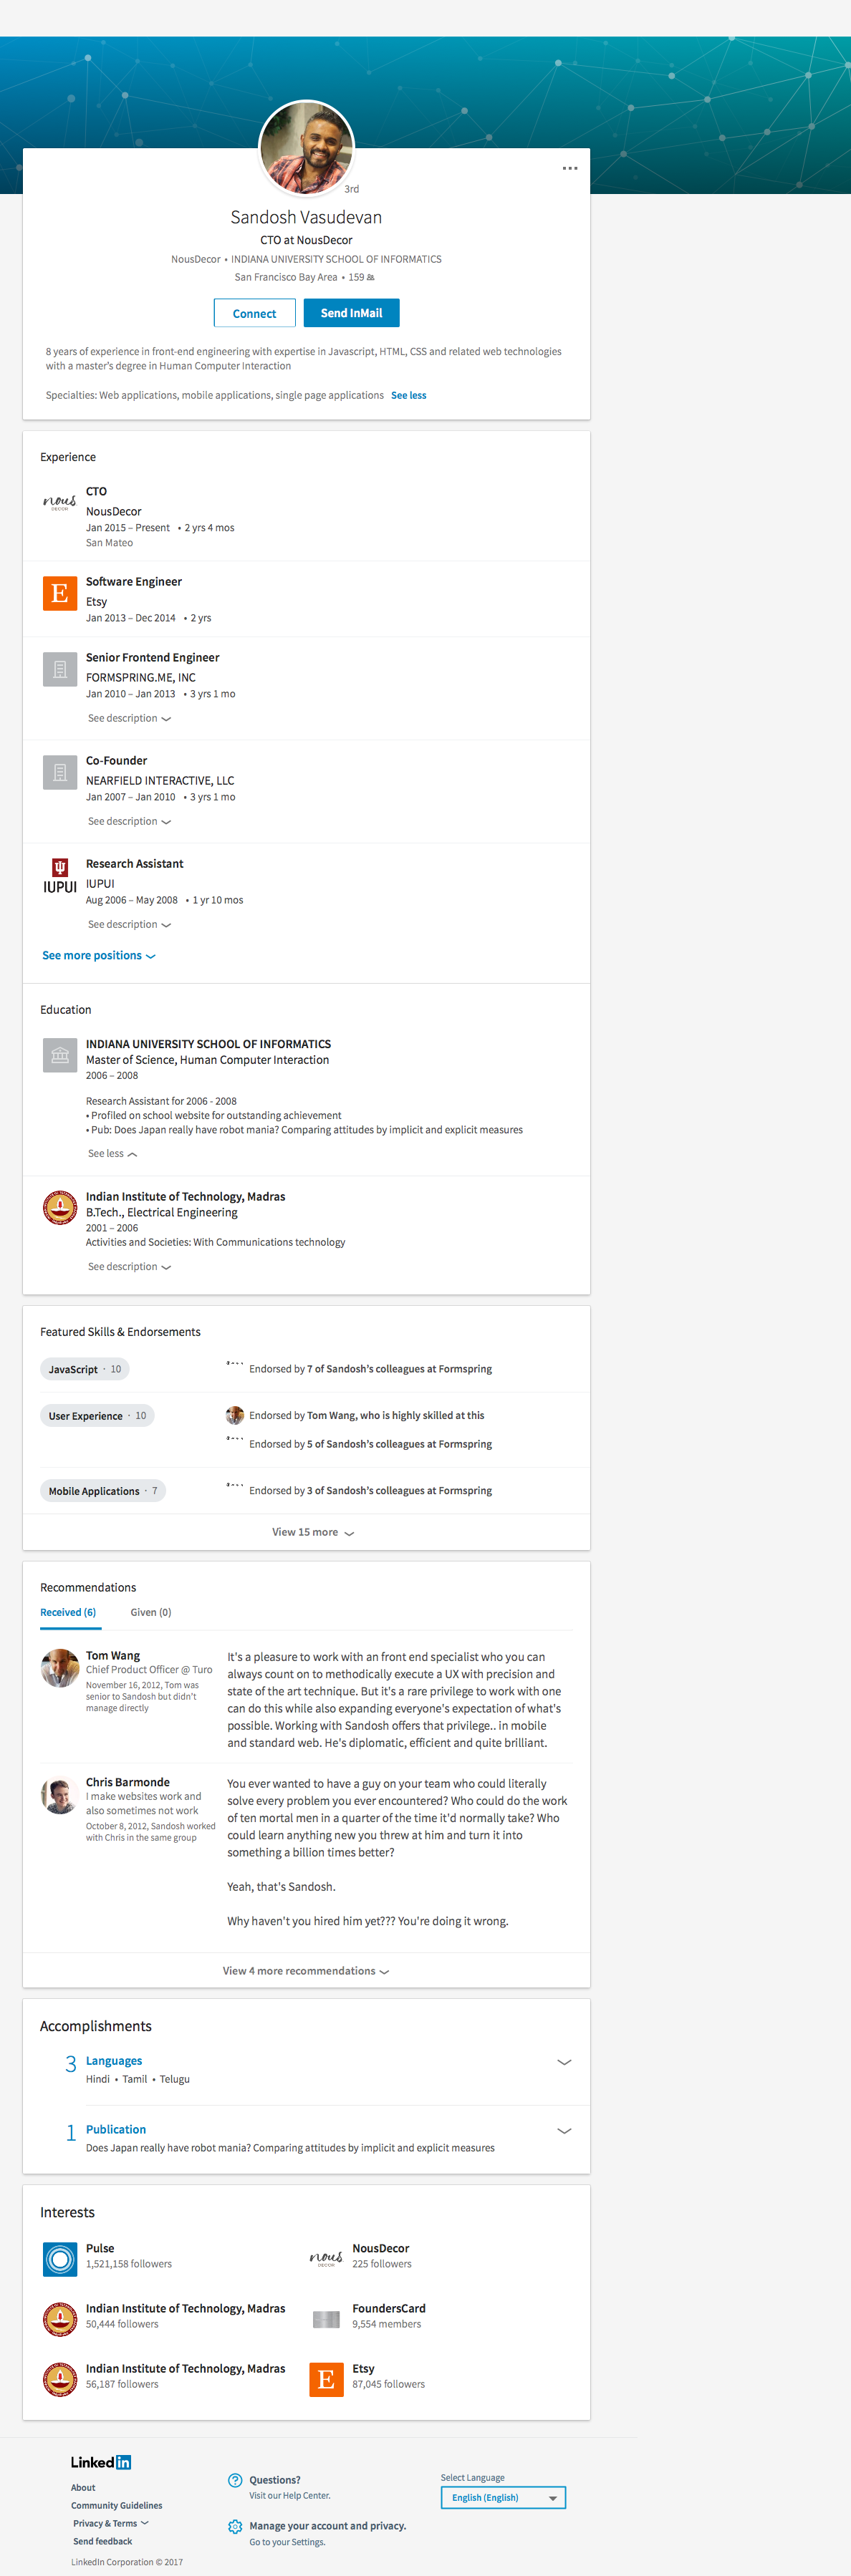The height and width of the screenshot is (2576, 851).
Task: Open the three-dot more actions menu
Action: point(570,168)
